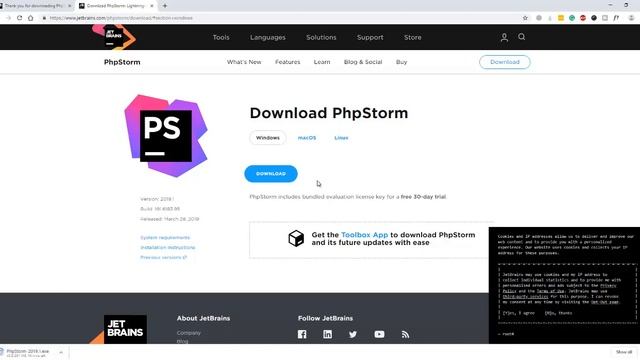The width and height of the screenshot is (640, 360).
Task: Select the Linux platform tab
Action: [x=341, y=138]
